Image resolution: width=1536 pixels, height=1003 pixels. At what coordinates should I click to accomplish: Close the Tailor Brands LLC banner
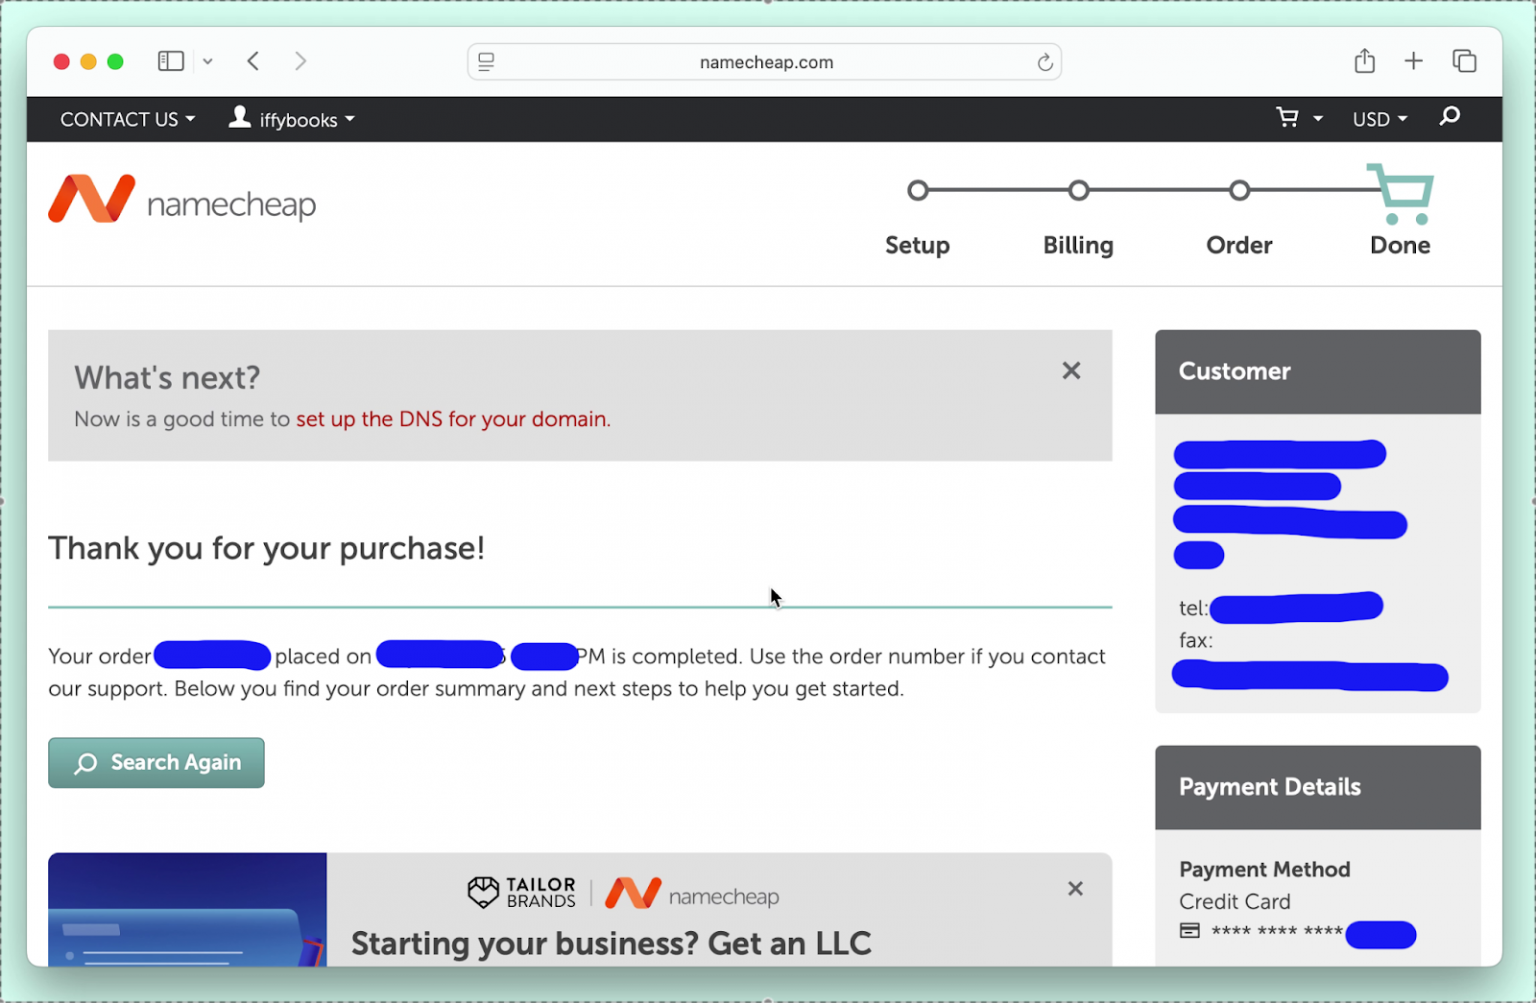(1075, 888)
